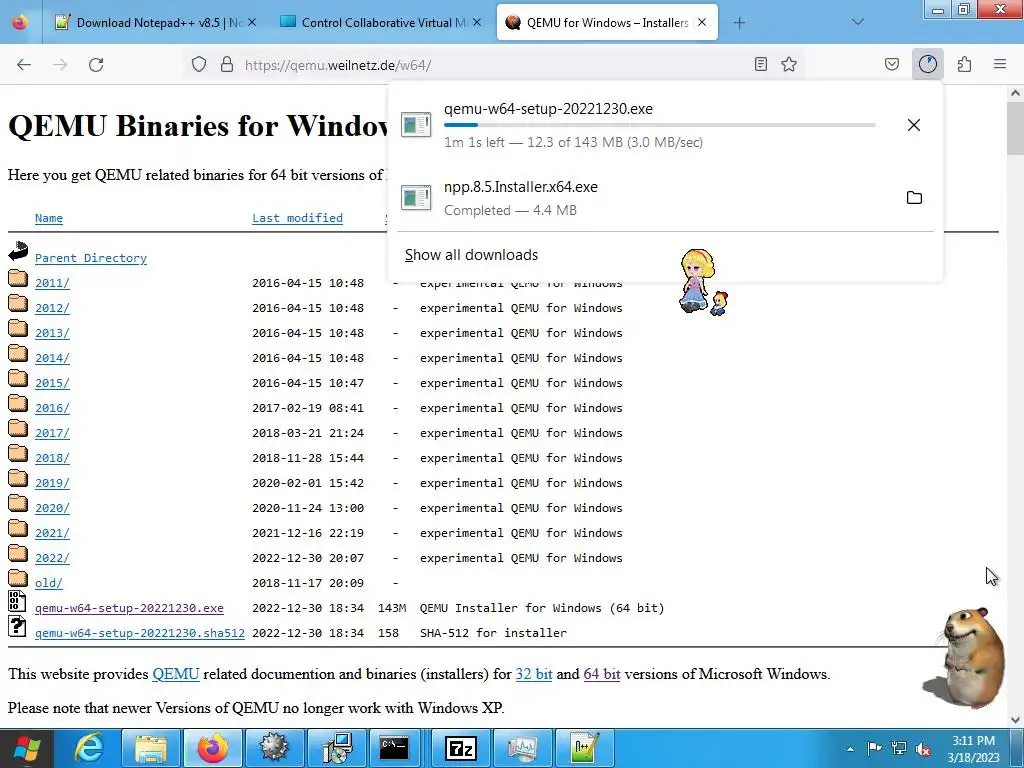1024x768 pixels.
Task: Open the old/ folder link
Action: 49,583
